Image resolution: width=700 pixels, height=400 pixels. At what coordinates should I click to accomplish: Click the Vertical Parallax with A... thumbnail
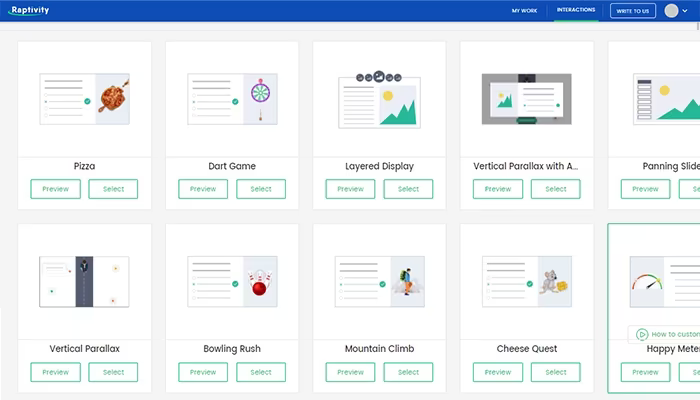click(527, 99)
